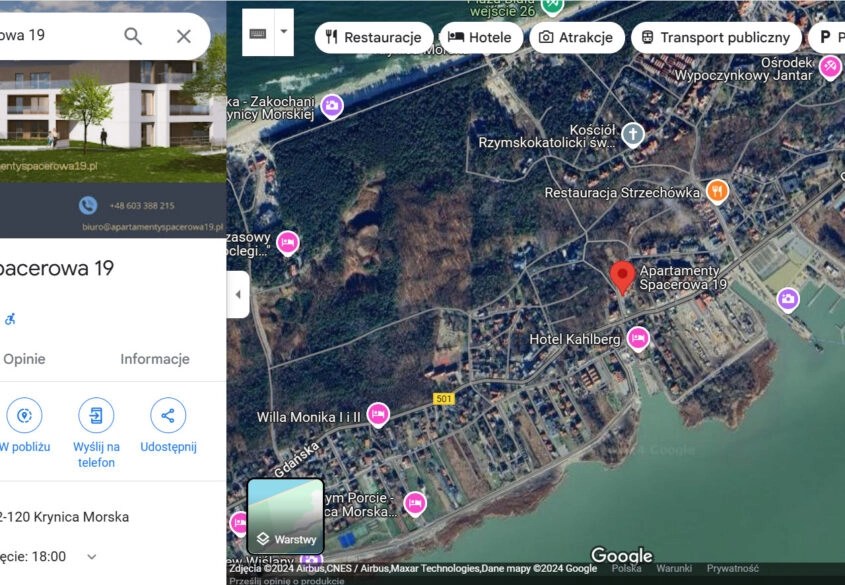845x585 pixels.
Task: Click the Udostępnij share icon
Action: pyautogui.click(x=168, y=415)
